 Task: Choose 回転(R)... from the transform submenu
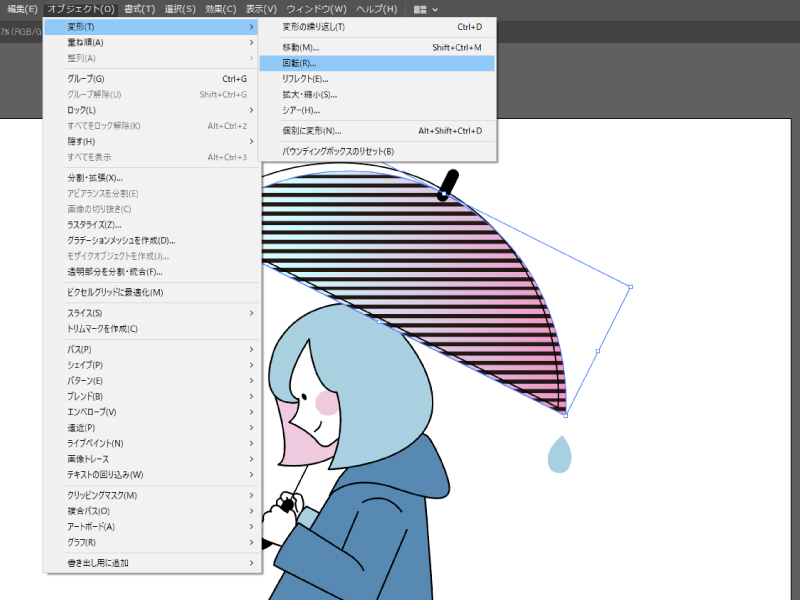[300, 63]
